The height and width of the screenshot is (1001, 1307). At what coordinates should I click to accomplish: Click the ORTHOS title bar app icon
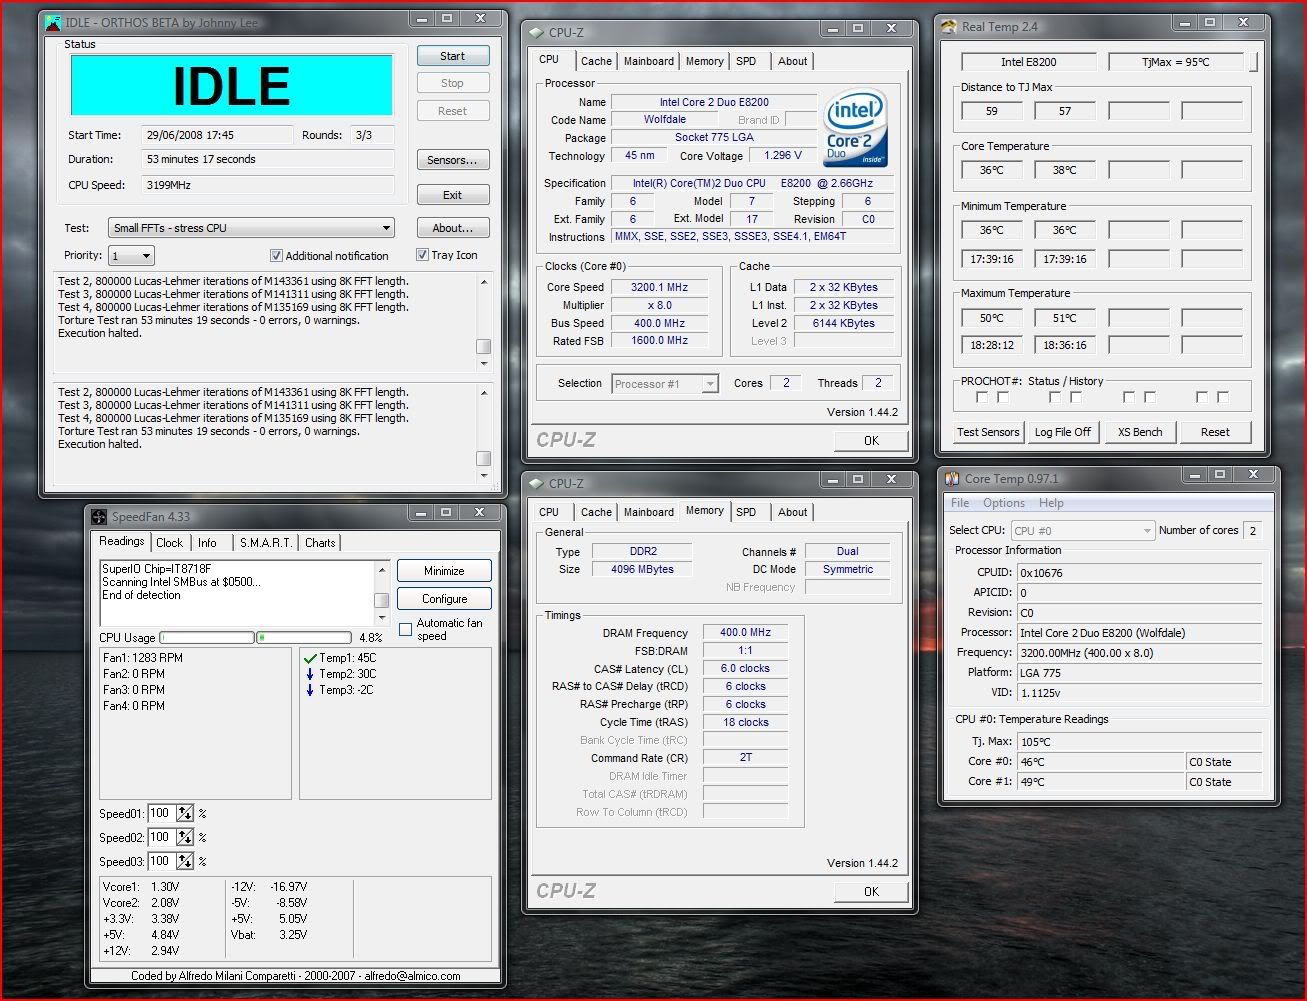click(54, 22)
